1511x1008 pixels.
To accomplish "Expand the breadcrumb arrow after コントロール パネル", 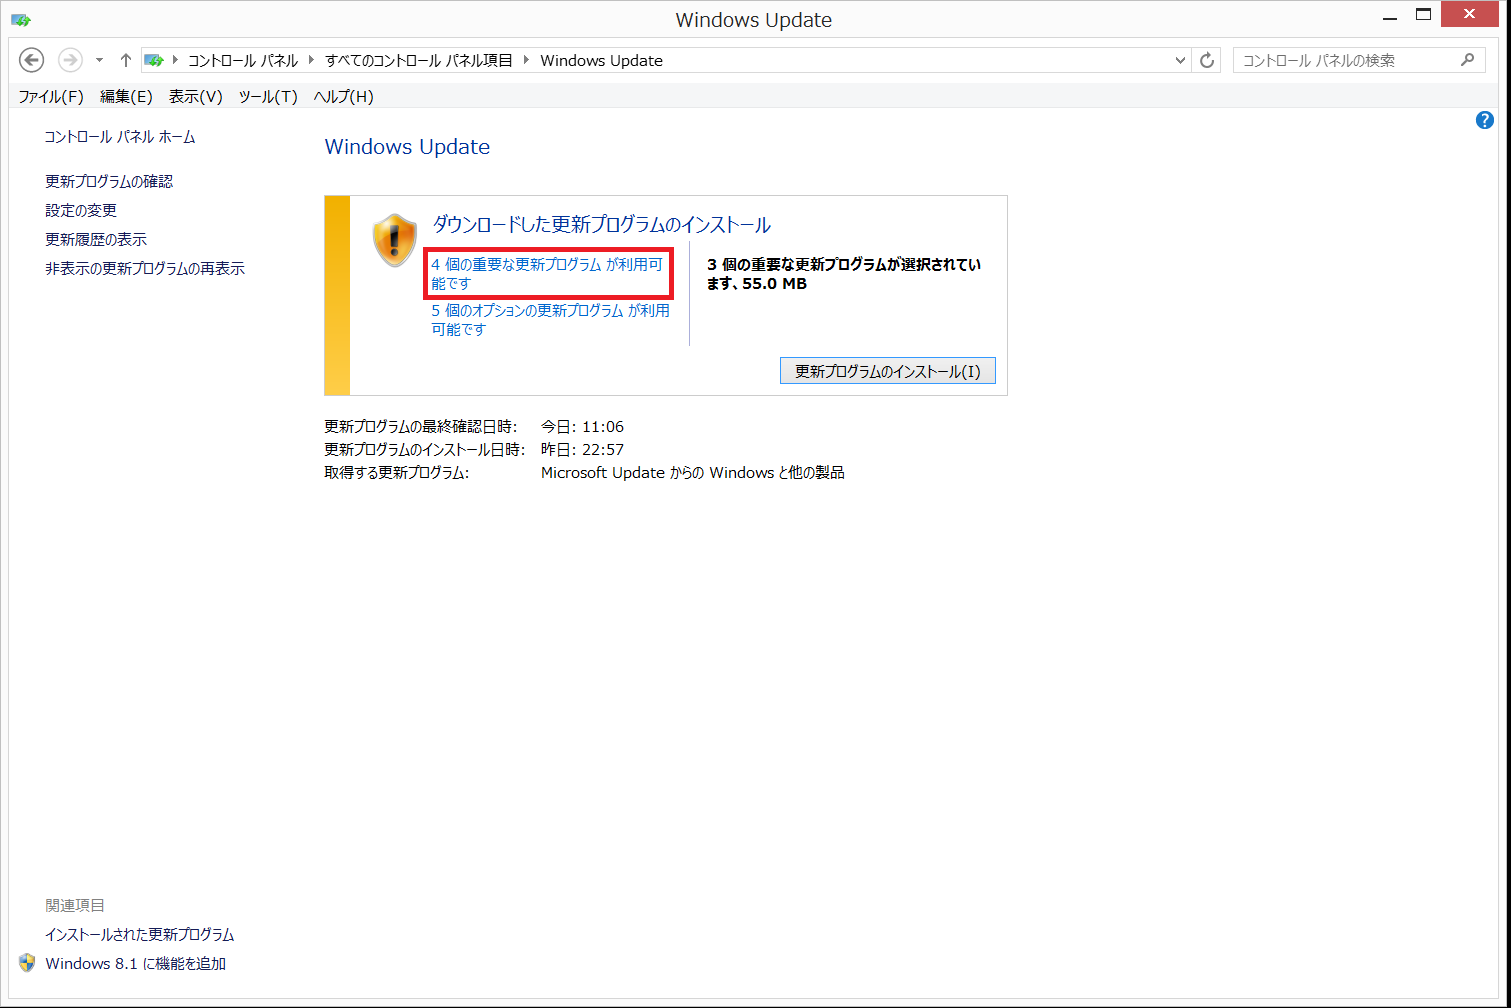I will tap(312, 60).
